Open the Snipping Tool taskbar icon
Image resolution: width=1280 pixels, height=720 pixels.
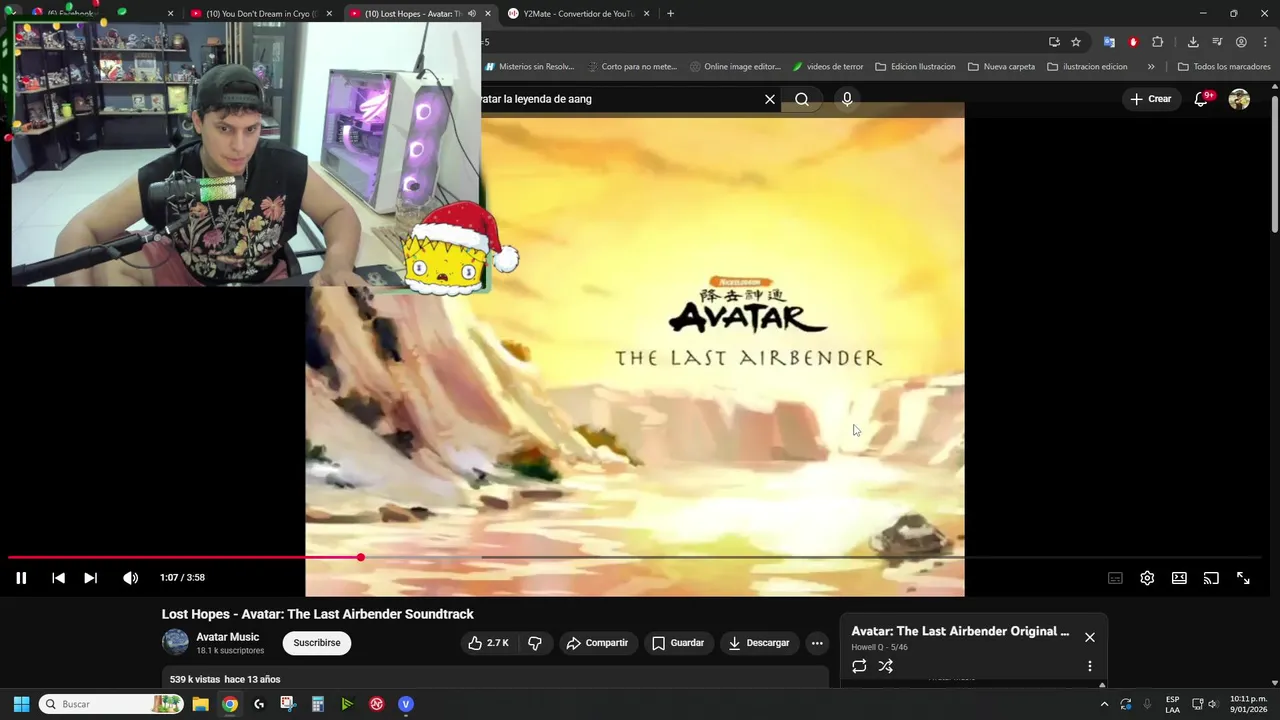288,704
